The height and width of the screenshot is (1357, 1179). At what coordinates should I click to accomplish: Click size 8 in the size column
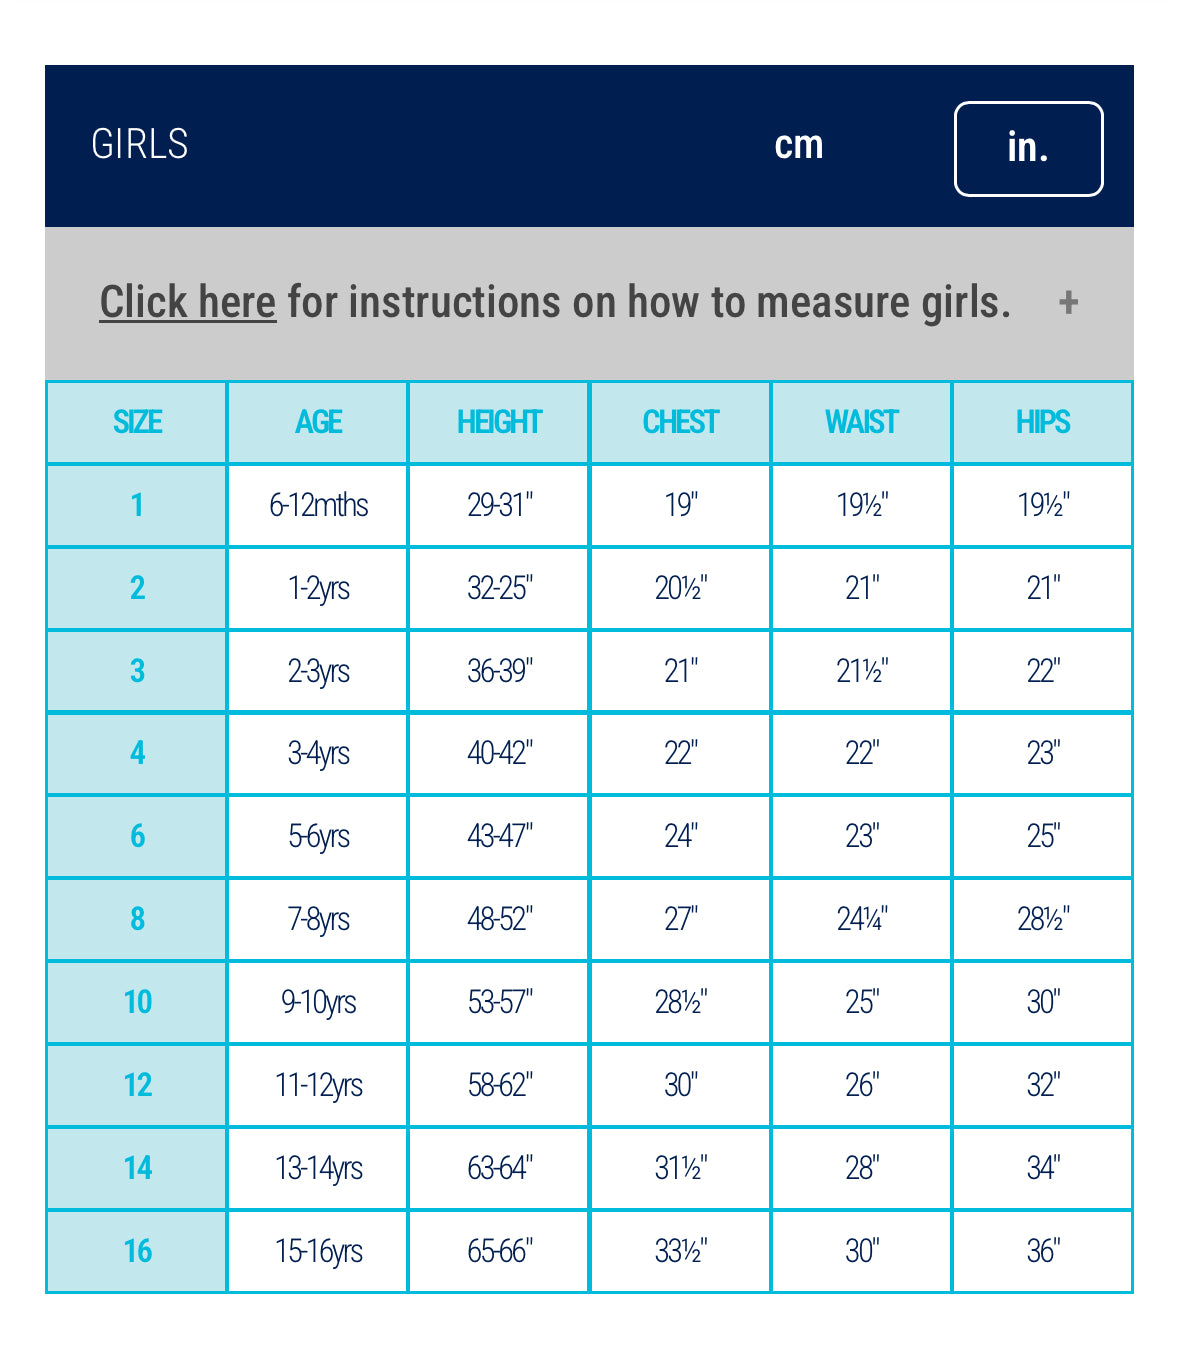point(137,919)
